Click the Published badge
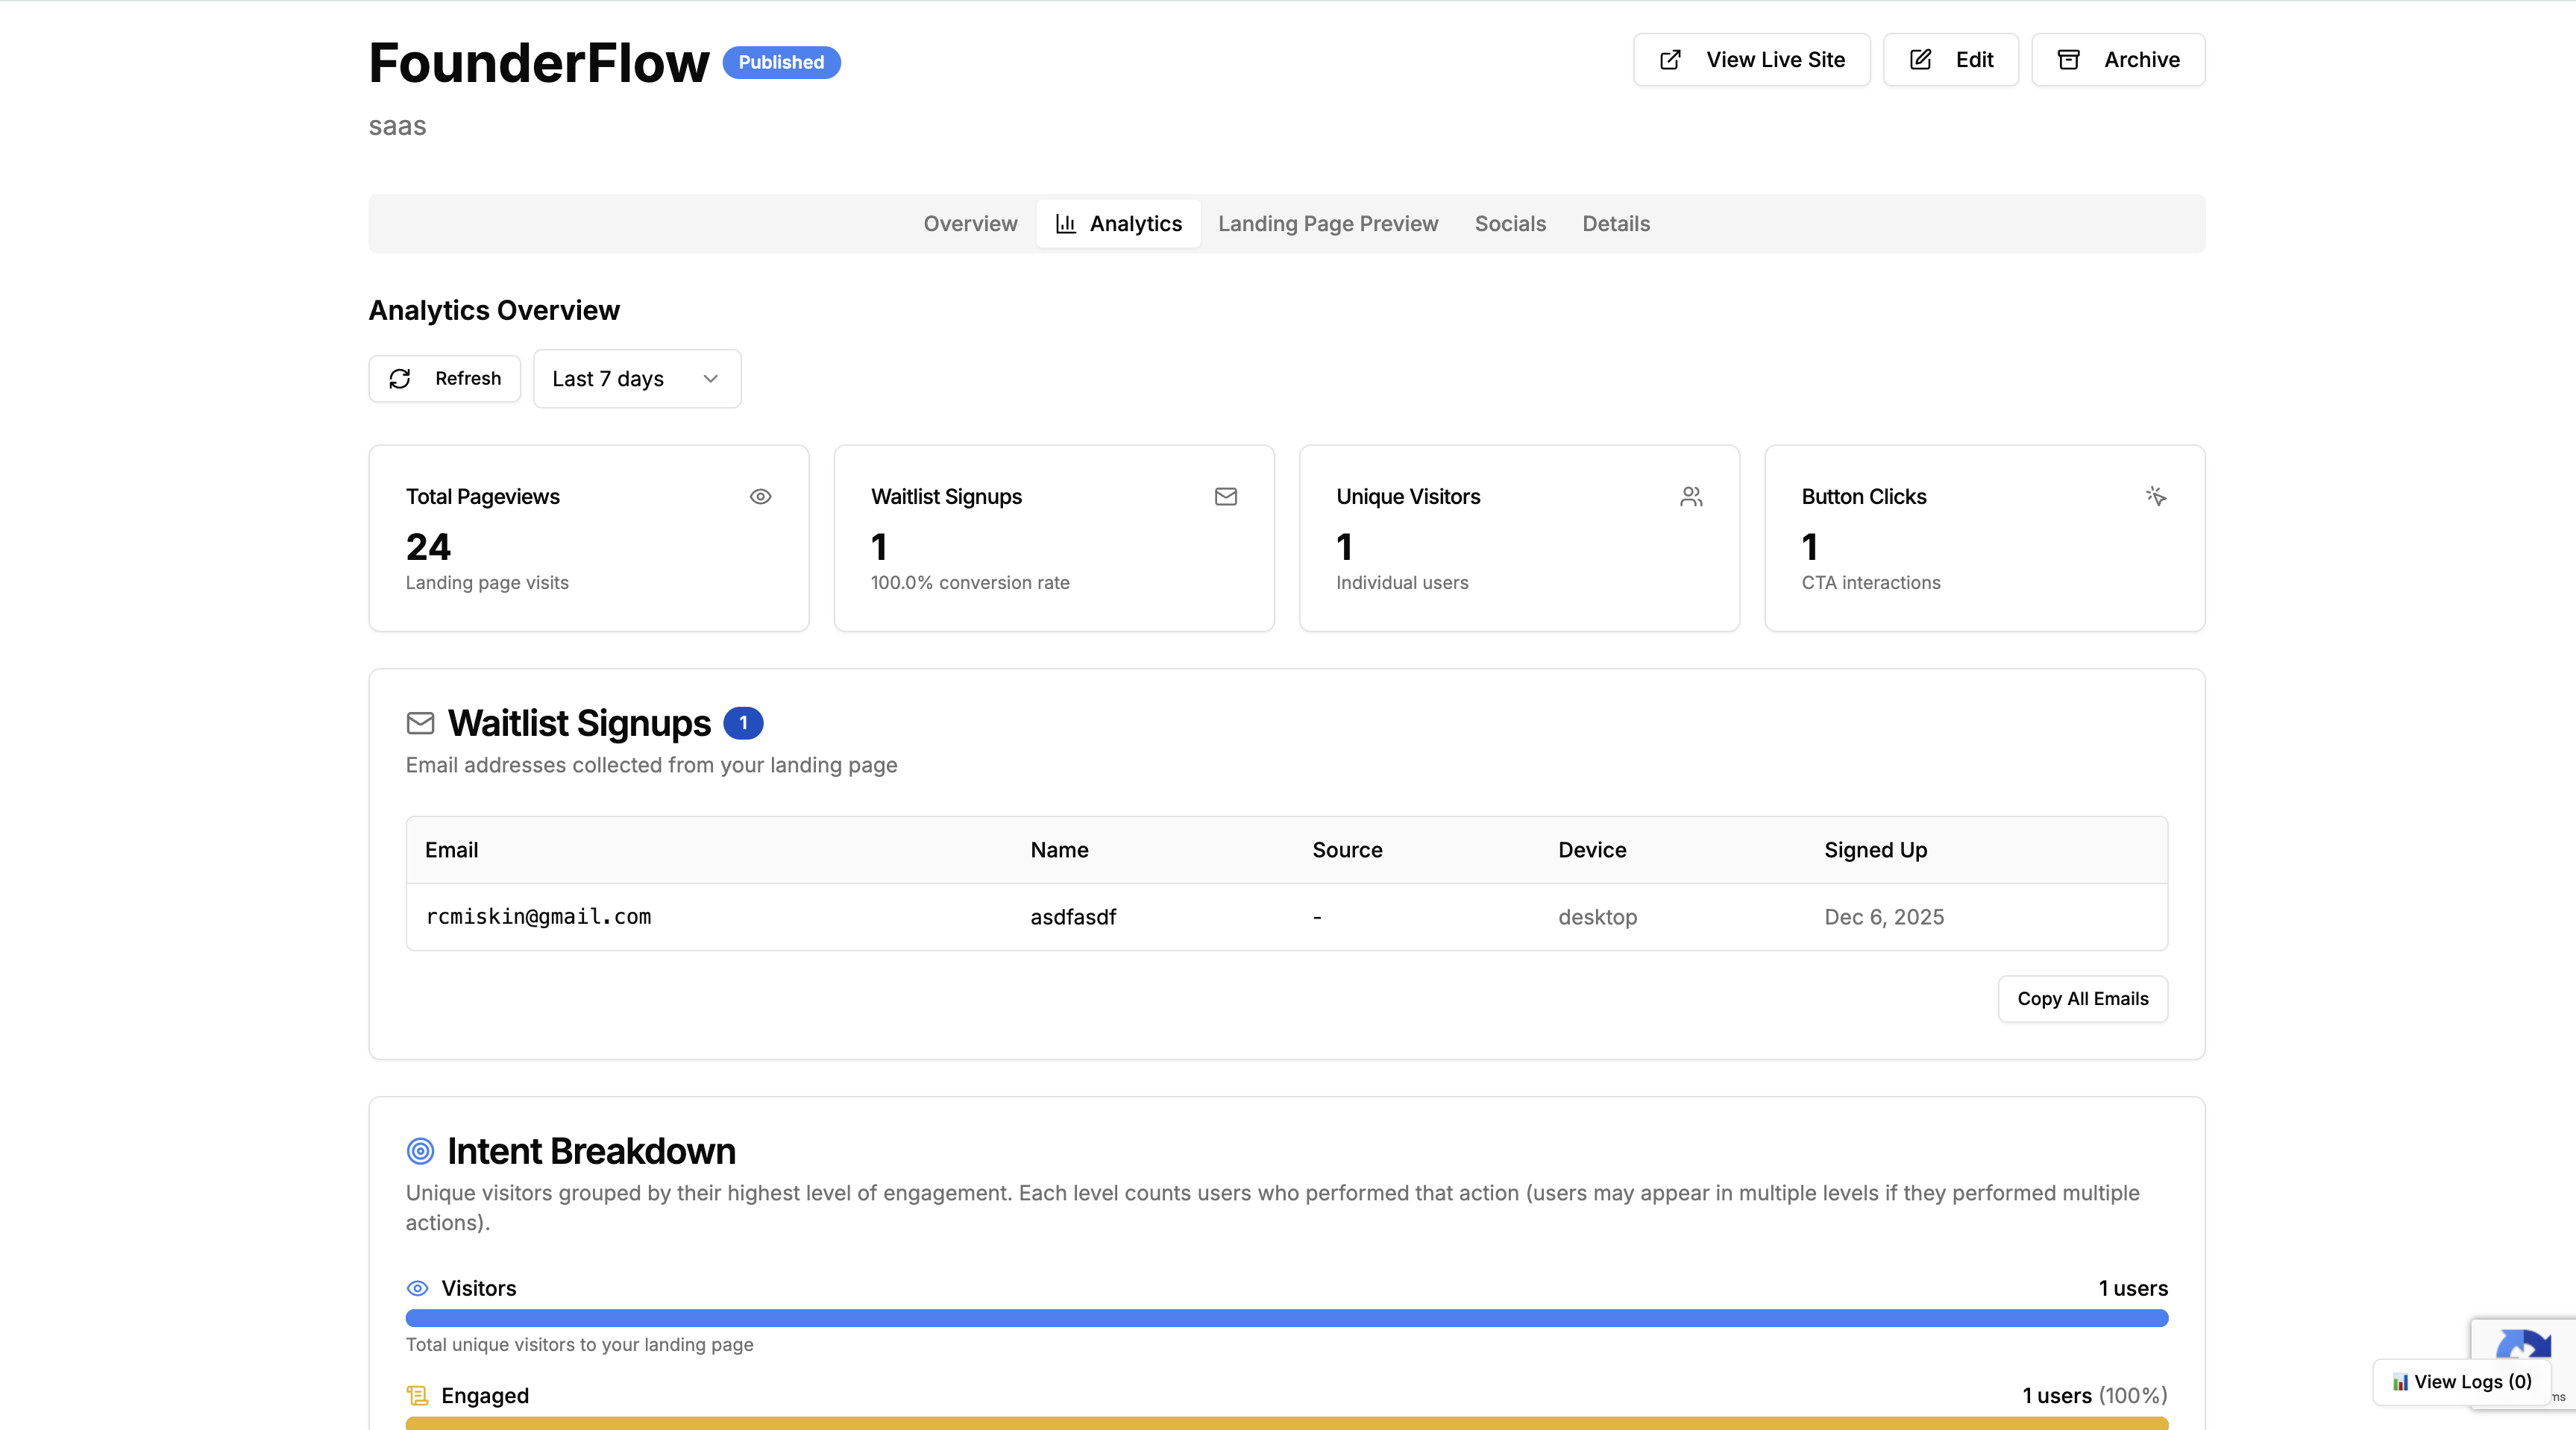 click(x=781, y=62)
